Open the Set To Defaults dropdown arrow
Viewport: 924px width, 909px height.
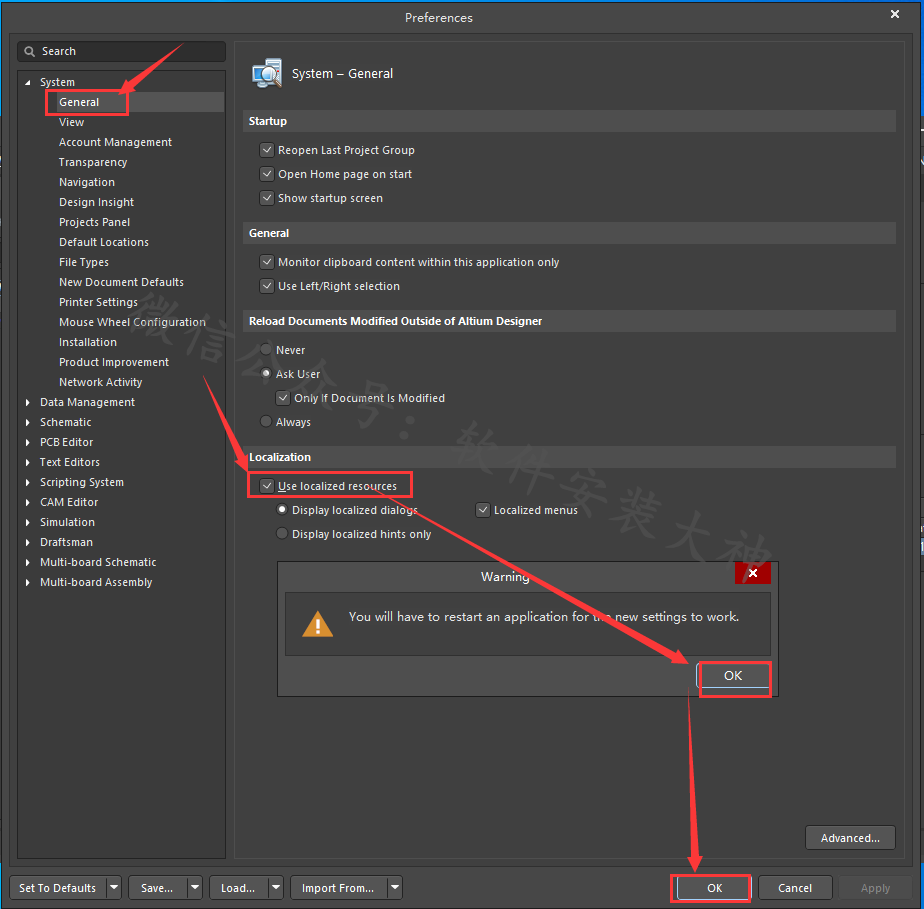point(114,887)
